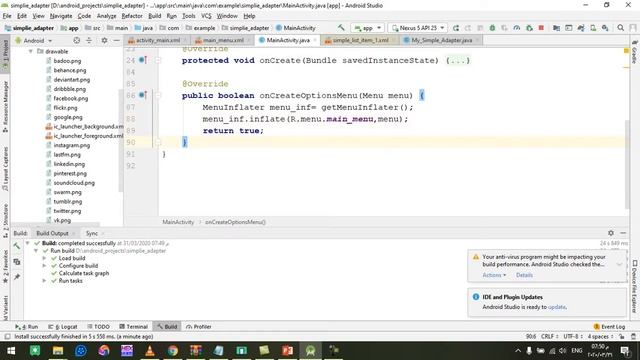Screen dimensions: 640x360
Task: Open Project panel settings gear
Action: click(104, 40)
